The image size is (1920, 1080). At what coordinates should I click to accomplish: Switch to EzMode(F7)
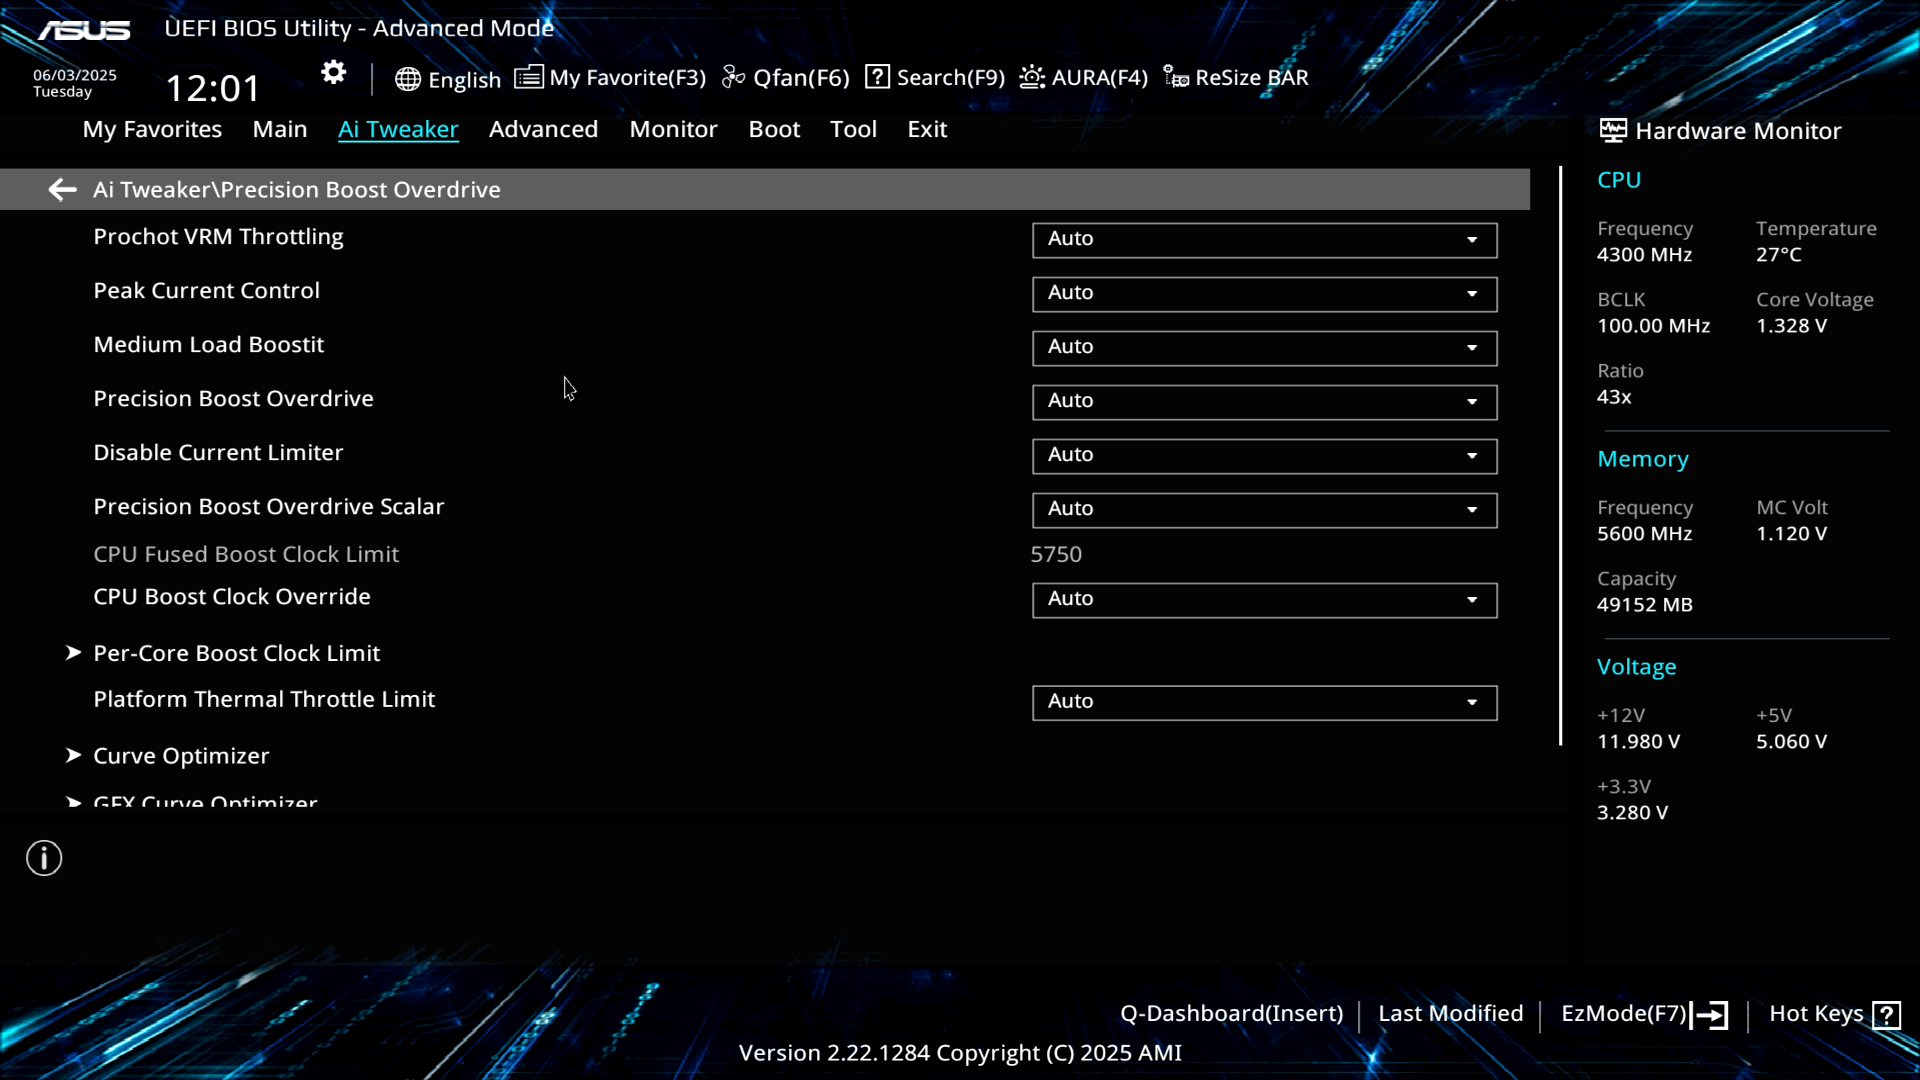(x=1643, y=1014)
